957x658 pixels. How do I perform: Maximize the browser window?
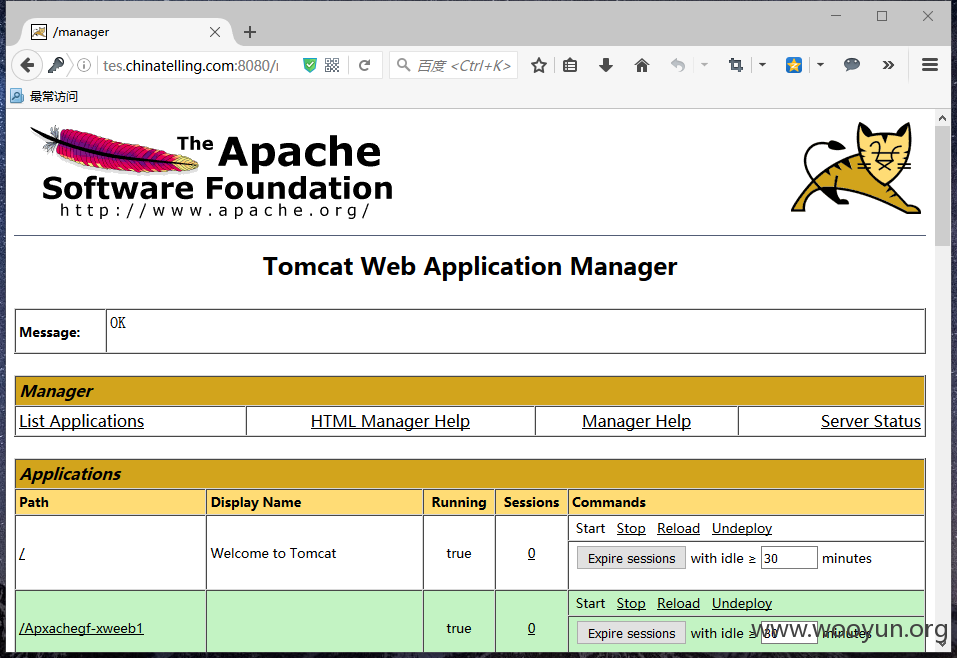[x=882, y=16]
